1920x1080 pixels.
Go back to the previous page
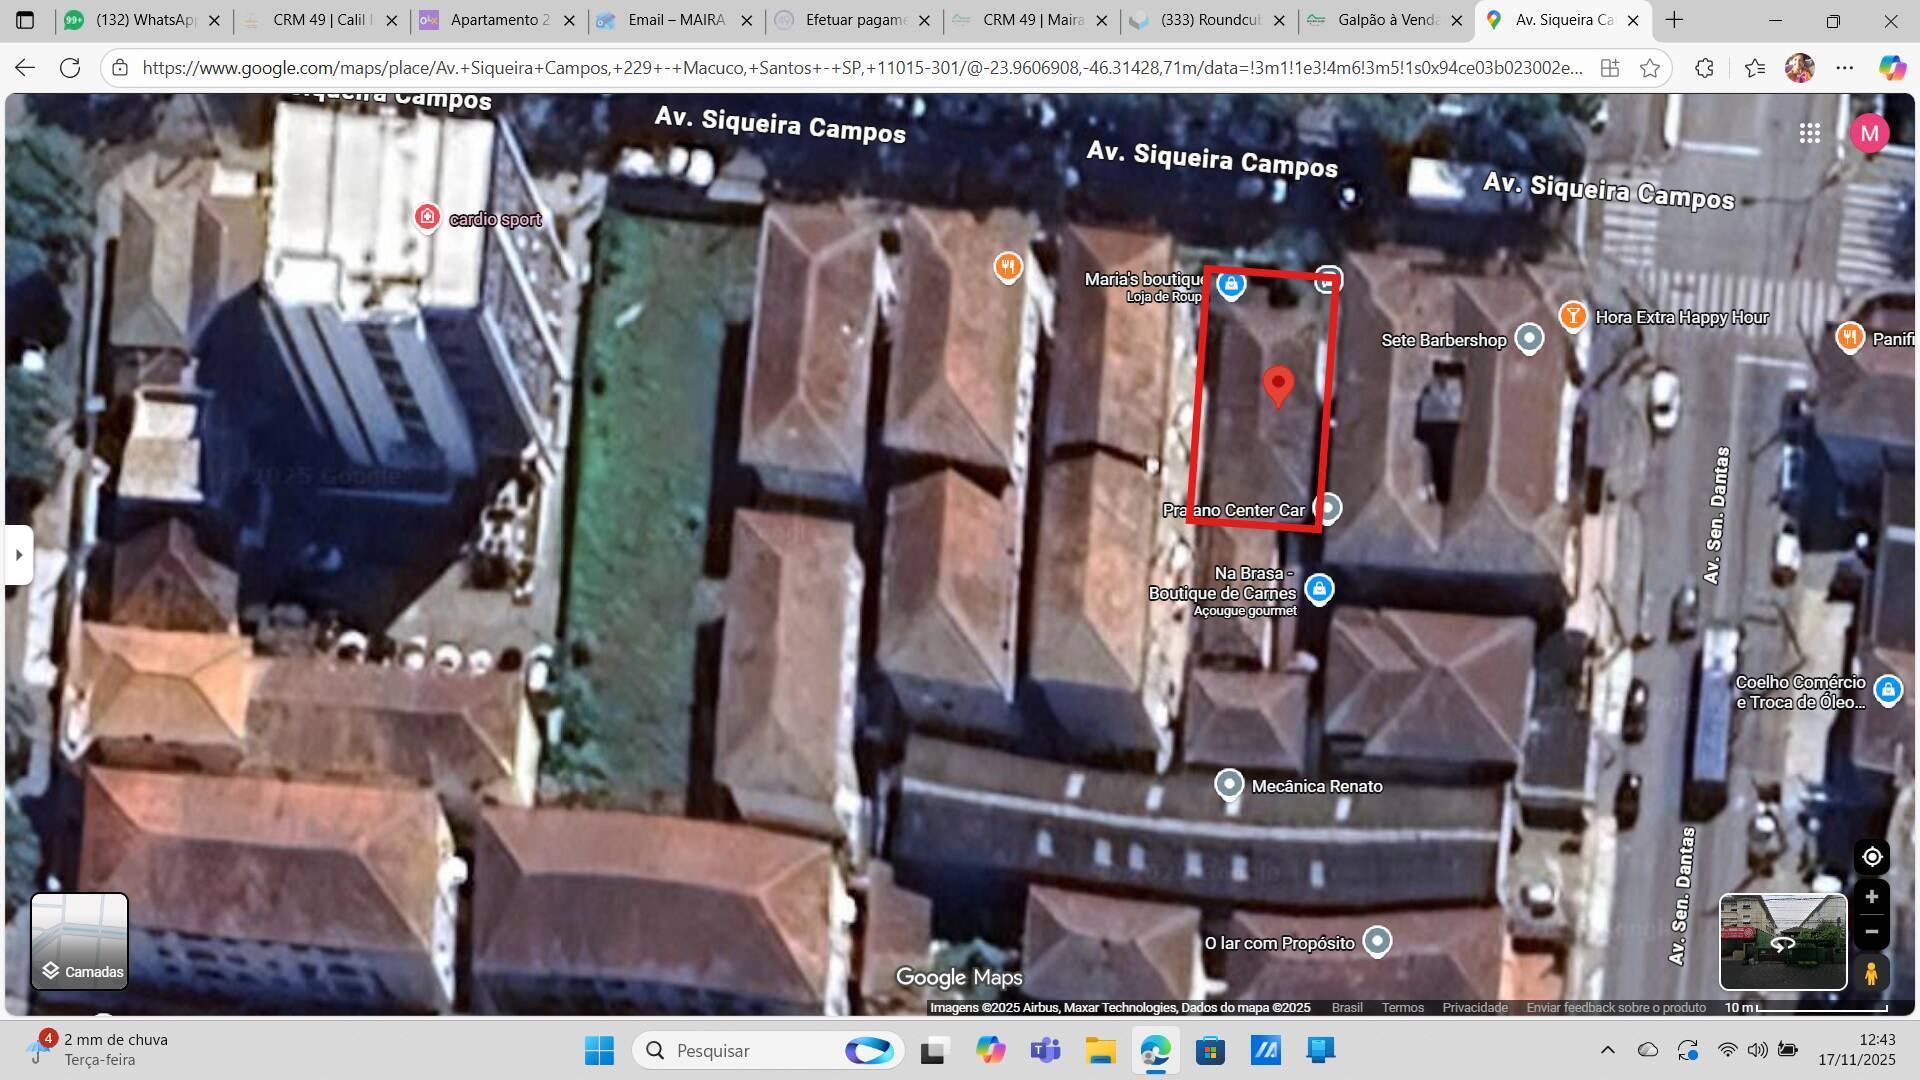pyautogui.click(x=25, y=68)
